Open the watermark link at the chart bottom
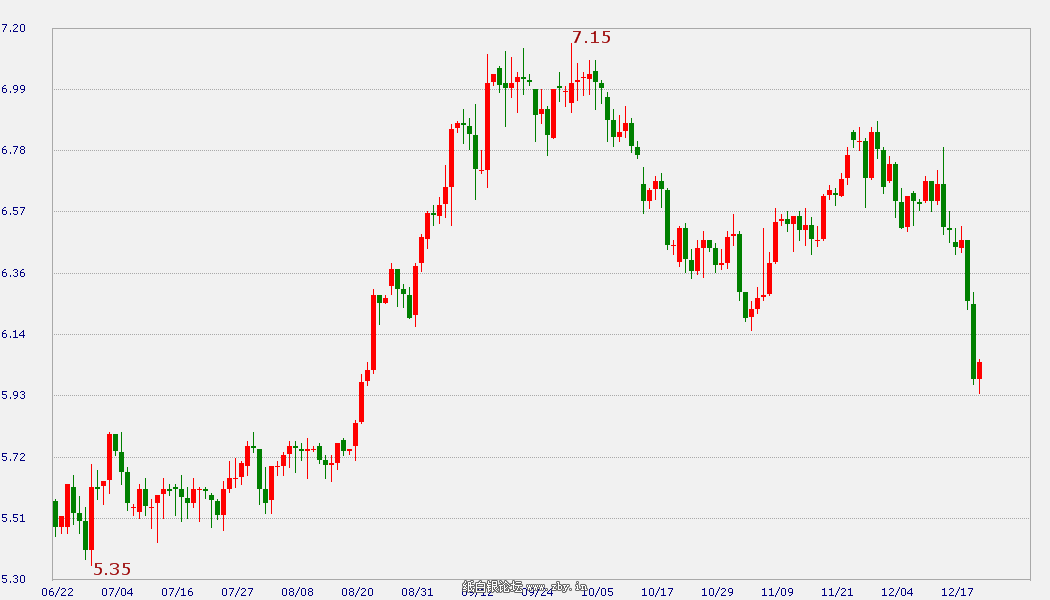 tap(524, 587)
